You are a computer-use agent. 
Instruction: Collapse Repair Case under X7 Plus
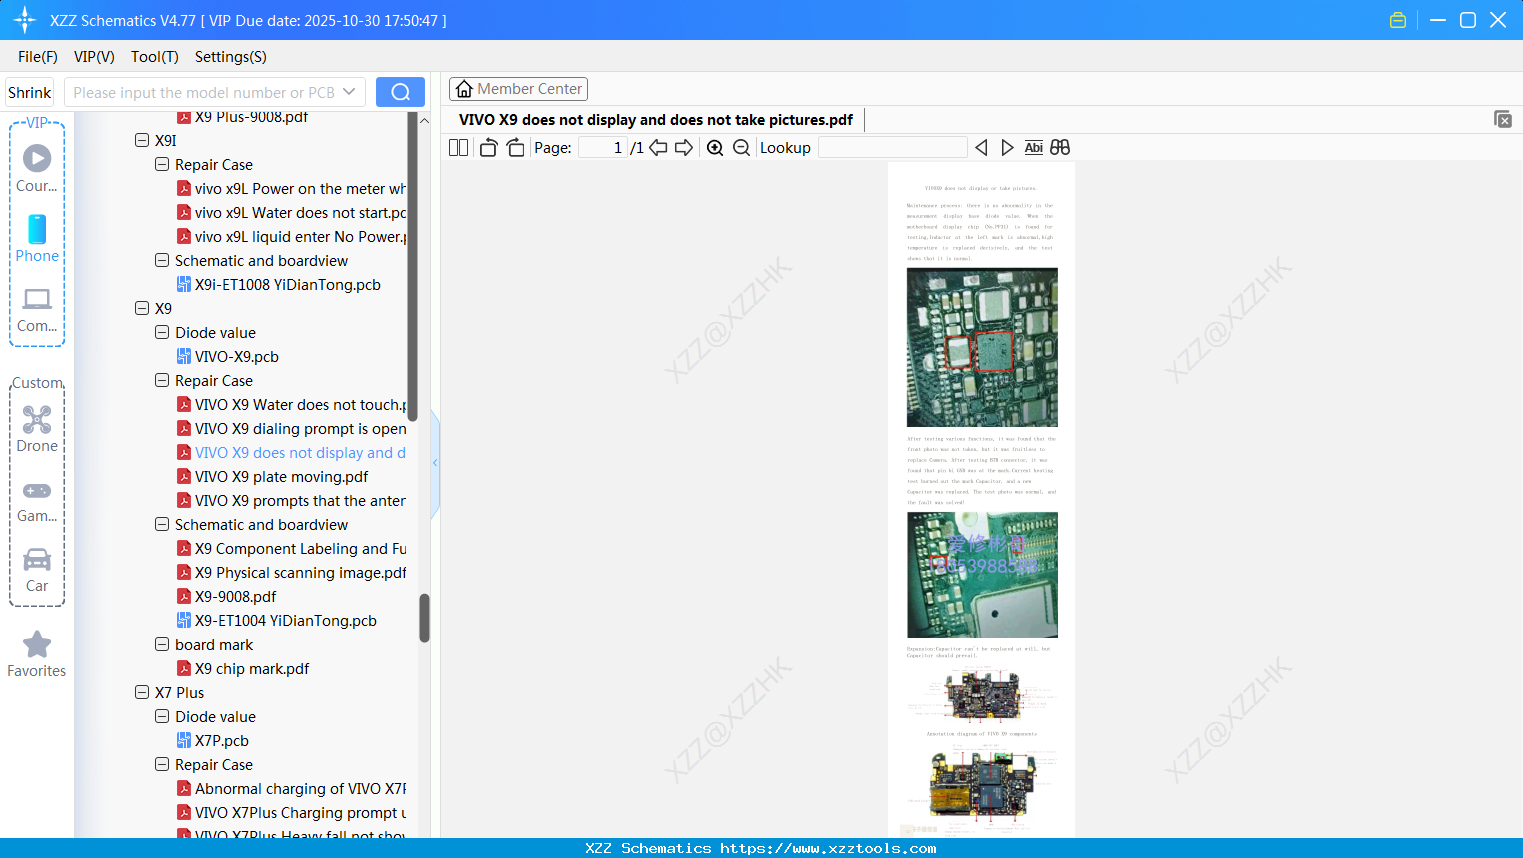point(162,765)
